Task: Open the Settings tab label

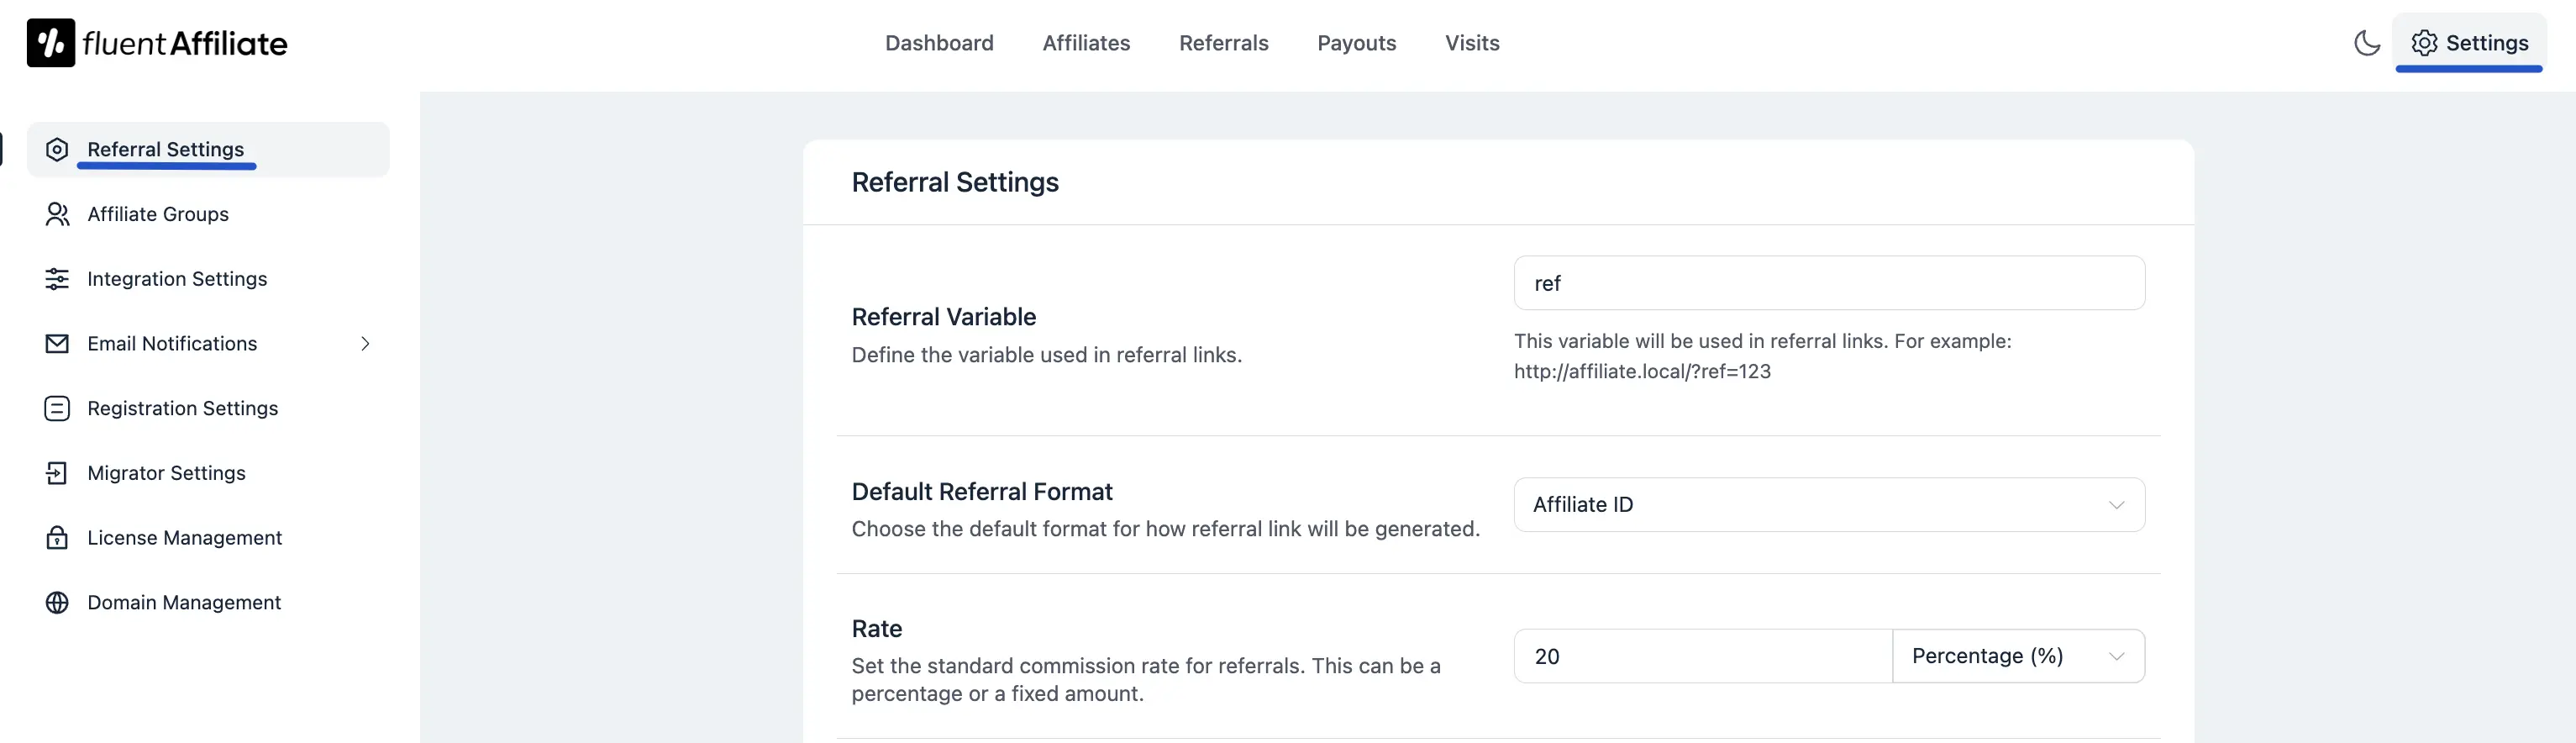Action: tap(2486, 43)
